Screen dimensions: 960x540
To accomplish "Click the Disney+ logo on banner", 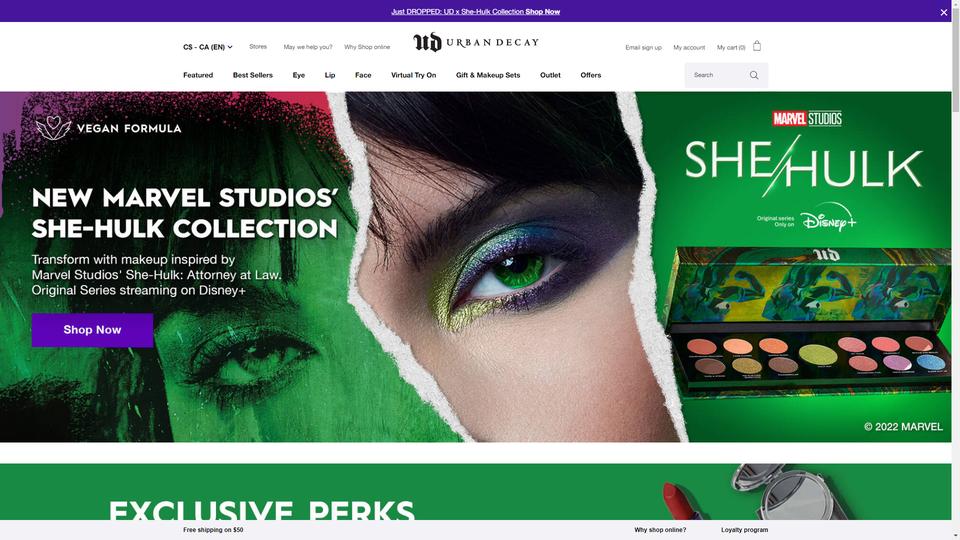I will click(x=828, y=218).
